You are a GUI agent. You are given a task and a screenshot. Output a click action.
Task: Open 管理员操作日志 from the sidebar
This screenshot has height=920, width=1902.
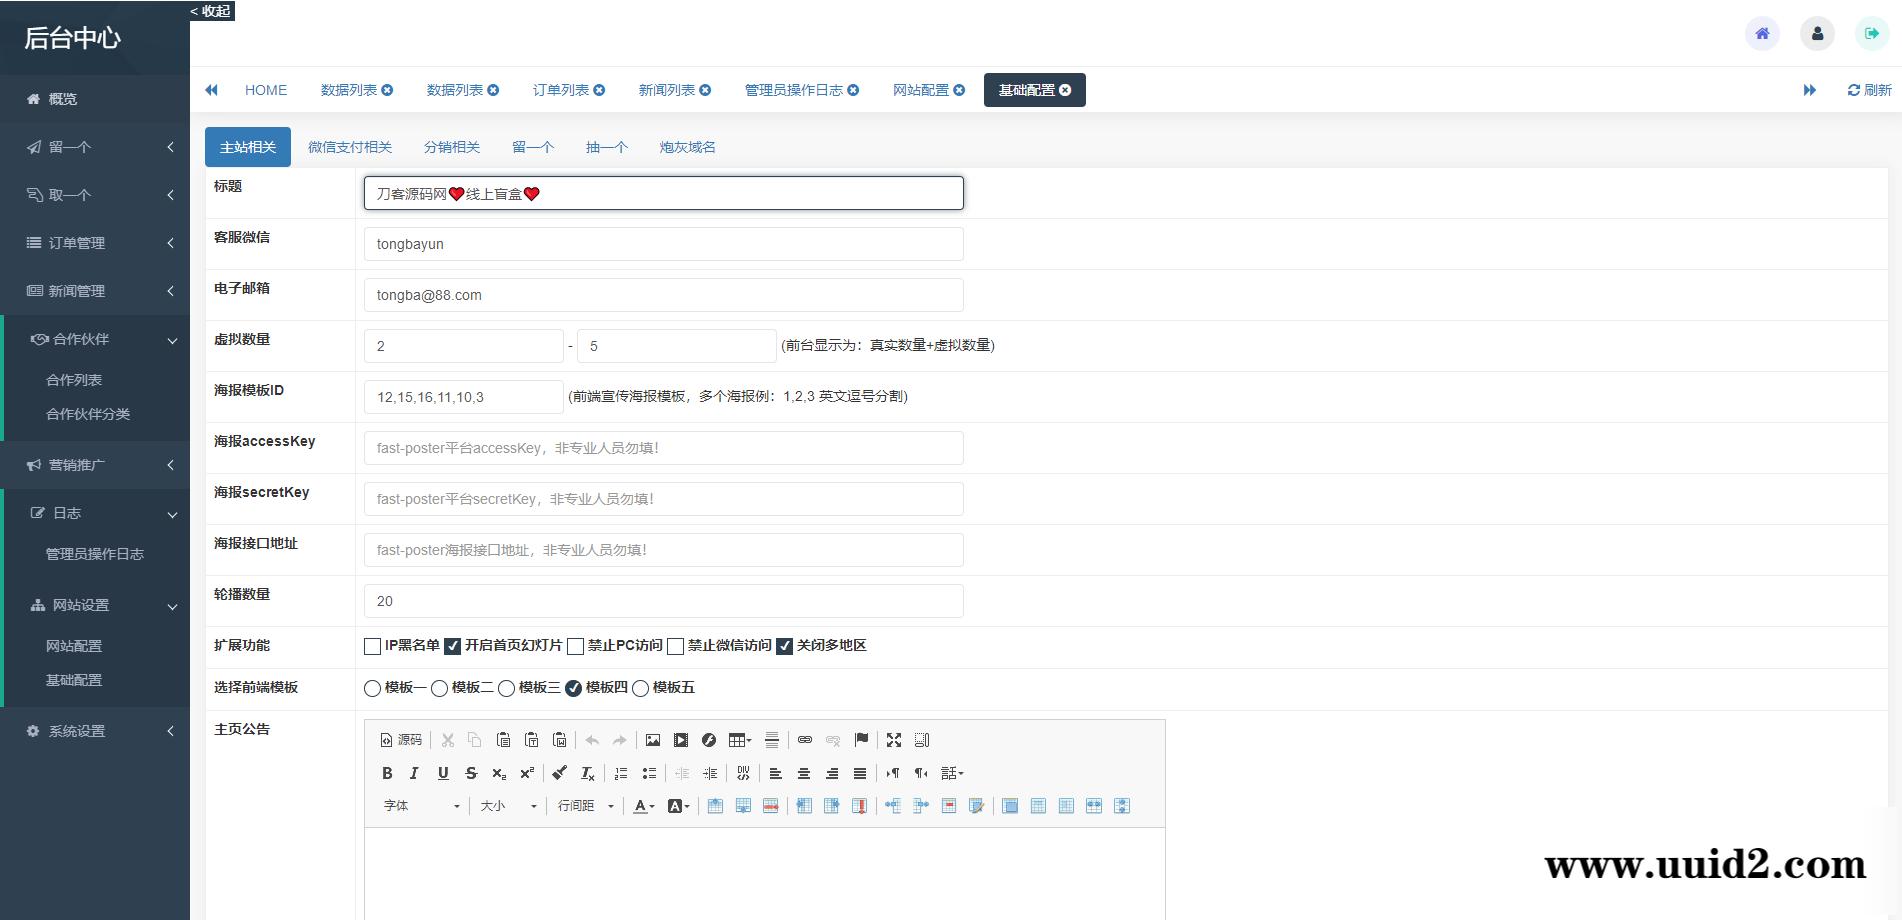[93, 553]
